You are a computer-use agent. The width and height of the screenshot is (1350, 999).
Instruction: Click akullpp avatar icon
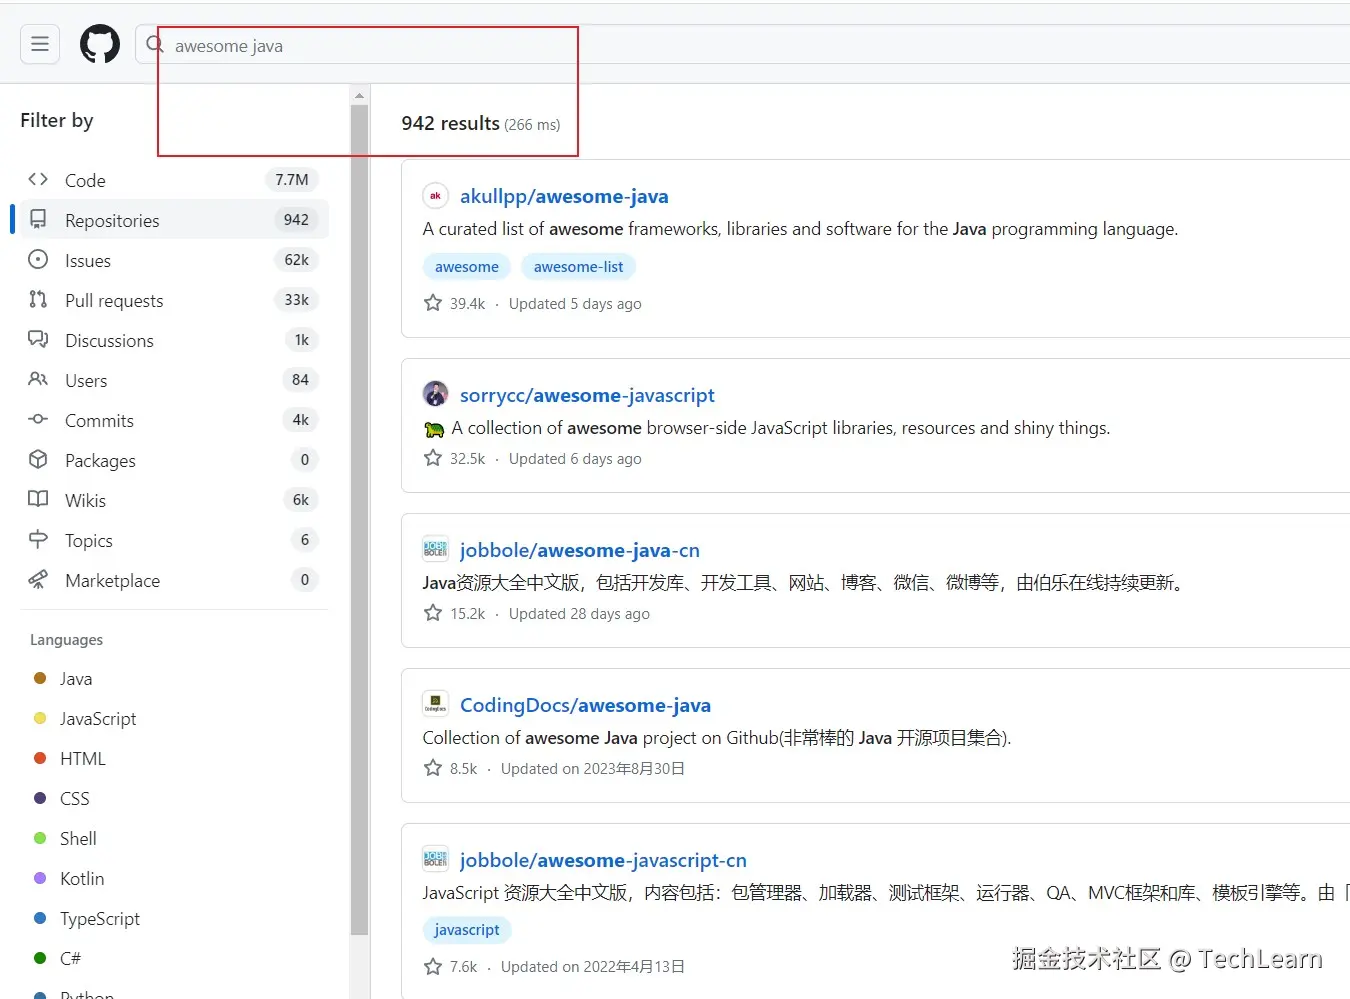tap(435, 196)
